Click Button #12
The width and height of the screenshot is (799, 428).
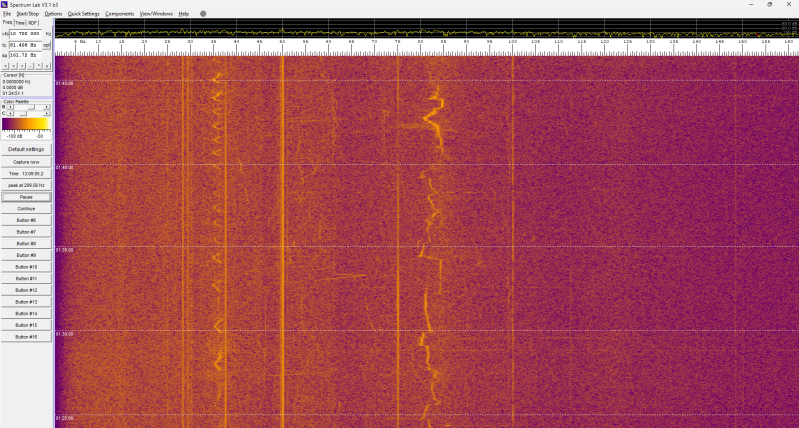tap(26, 290)
